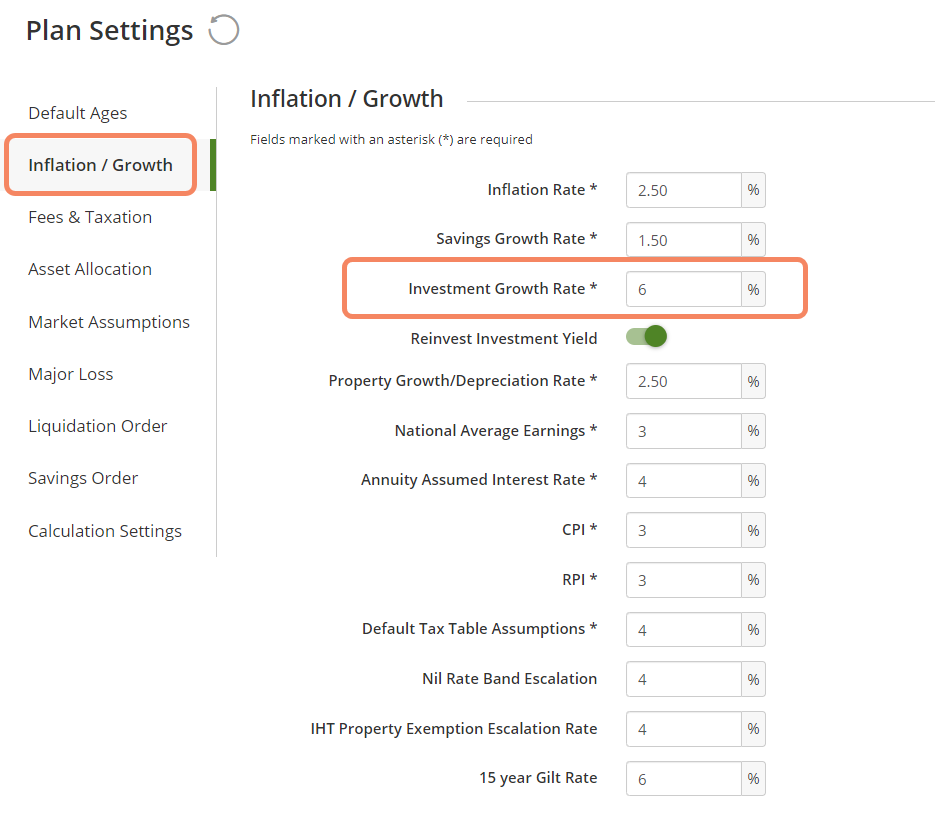The image size is (935, 827).
Task: Edit the Nil Rate Band Escalation field
Action: pyautogui.click(x=683, y=679)
